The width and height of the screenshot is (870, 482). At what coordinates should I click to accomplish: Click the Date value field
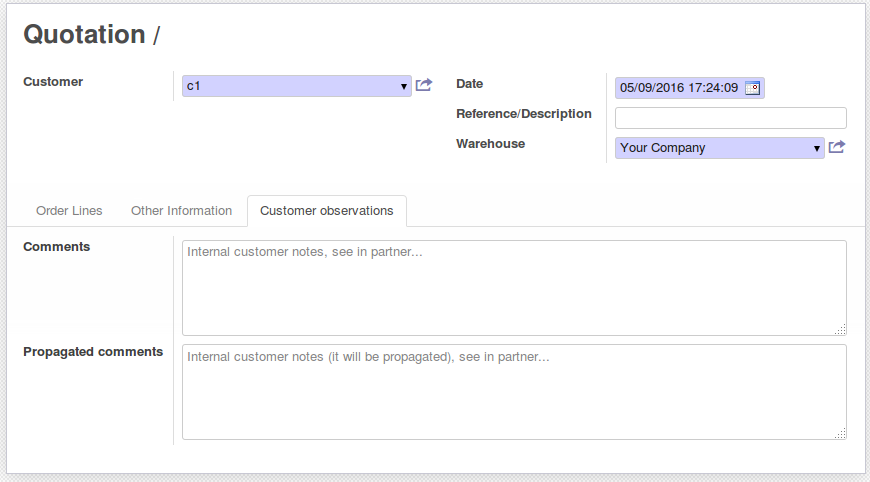coord(679,88)
